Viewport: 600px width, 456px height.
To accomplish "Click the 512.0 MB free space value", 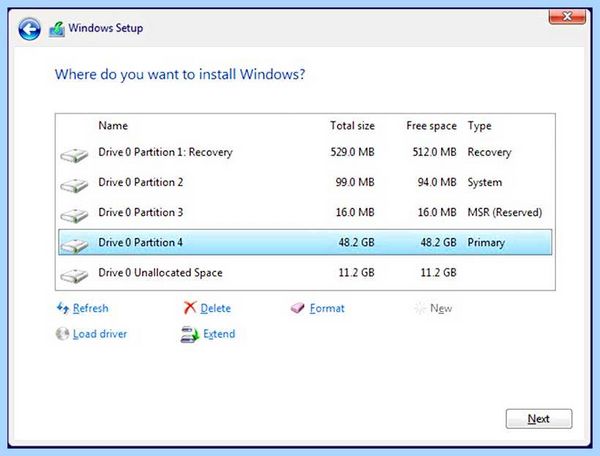I will 434,152.
